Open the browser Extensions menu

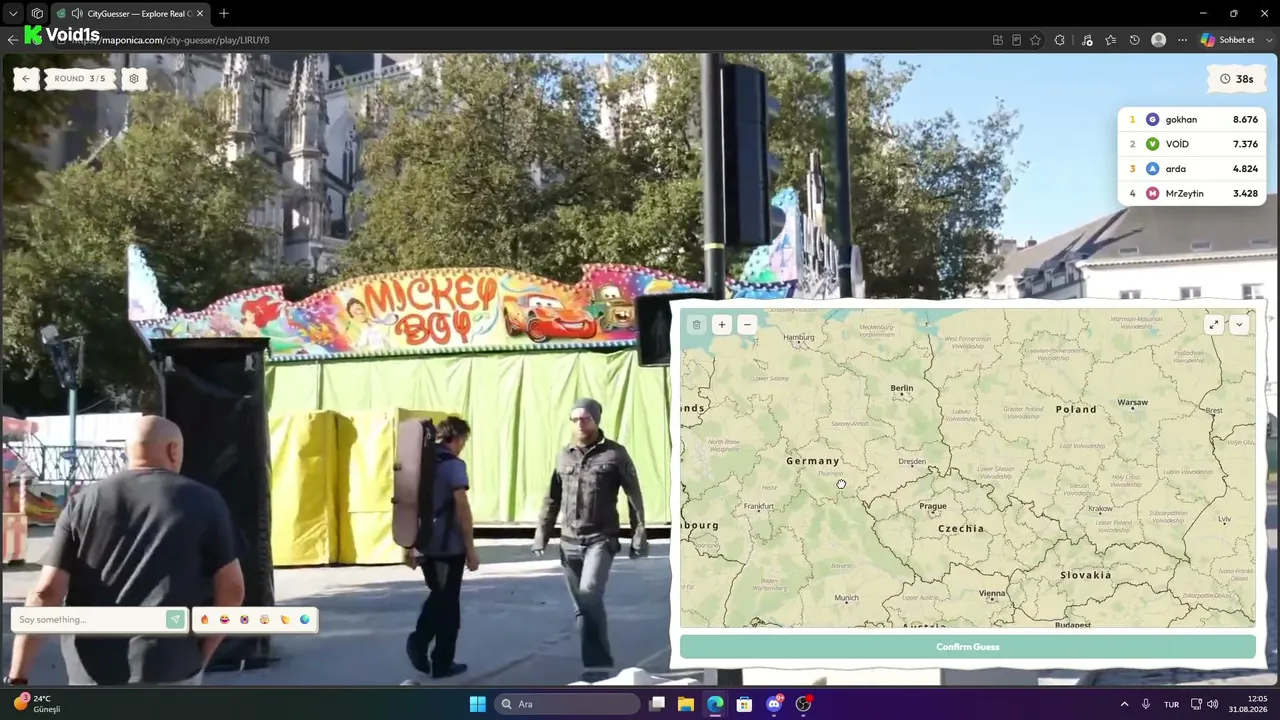[x=1060, y=40]
